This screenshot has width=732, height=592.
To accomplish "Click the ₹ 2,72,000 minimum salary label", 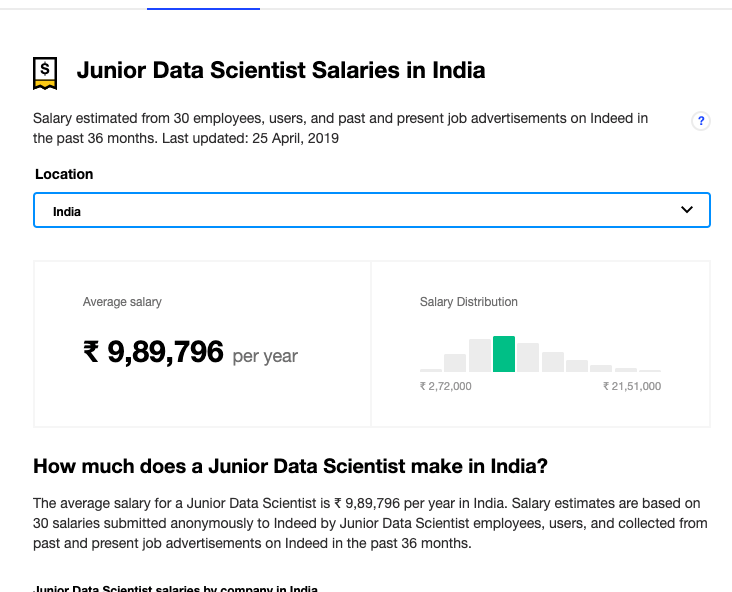I will (x=445, y=386).
